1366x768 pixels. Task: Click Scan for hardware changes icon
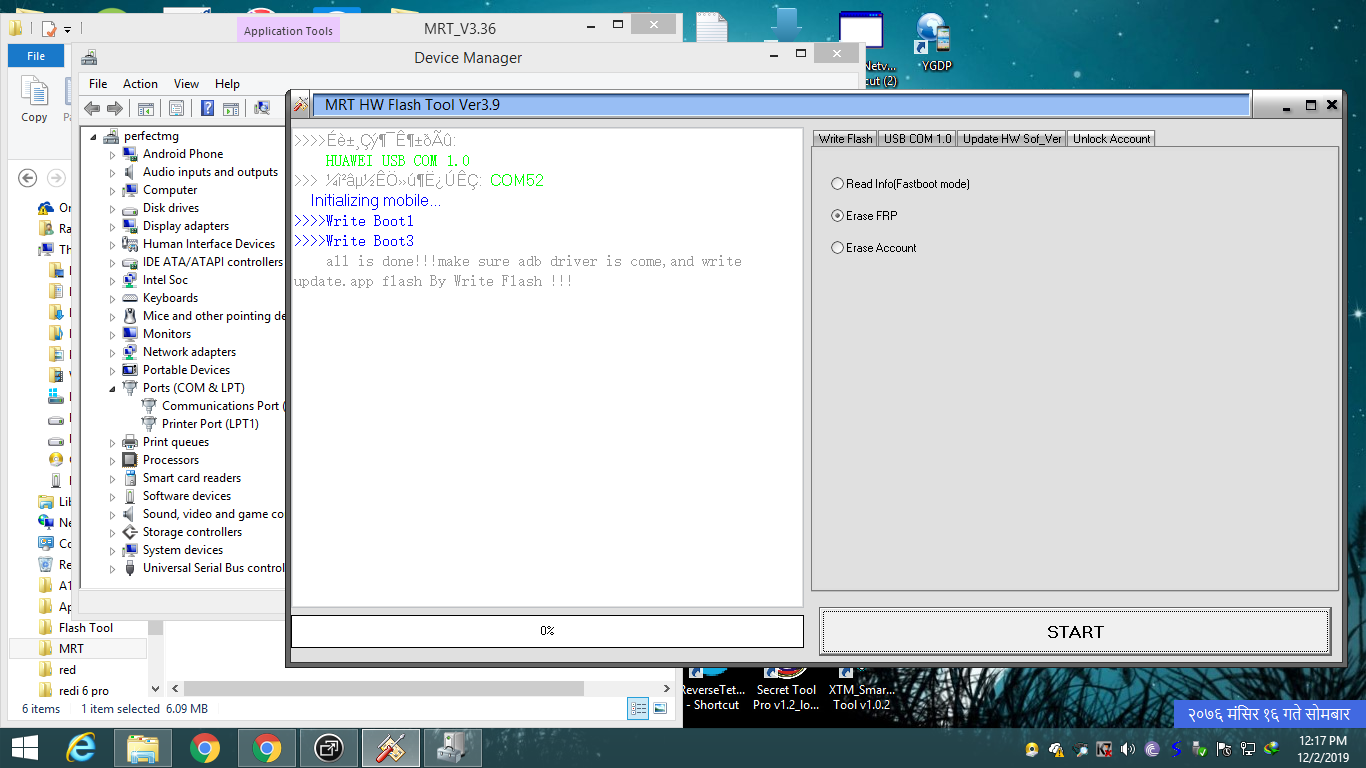tap(262, 108)
